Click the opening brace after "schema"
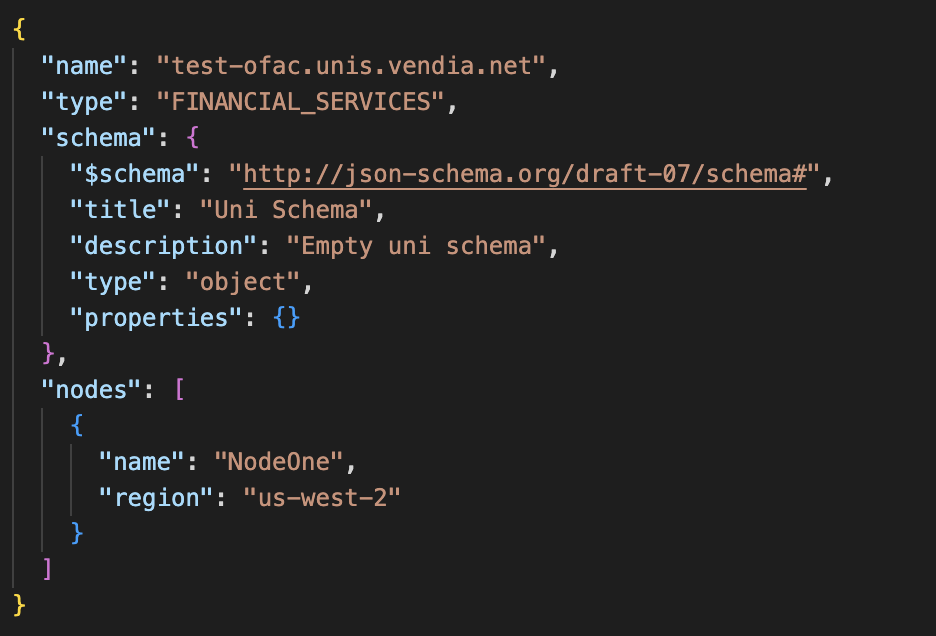 (x=192, y=138)
